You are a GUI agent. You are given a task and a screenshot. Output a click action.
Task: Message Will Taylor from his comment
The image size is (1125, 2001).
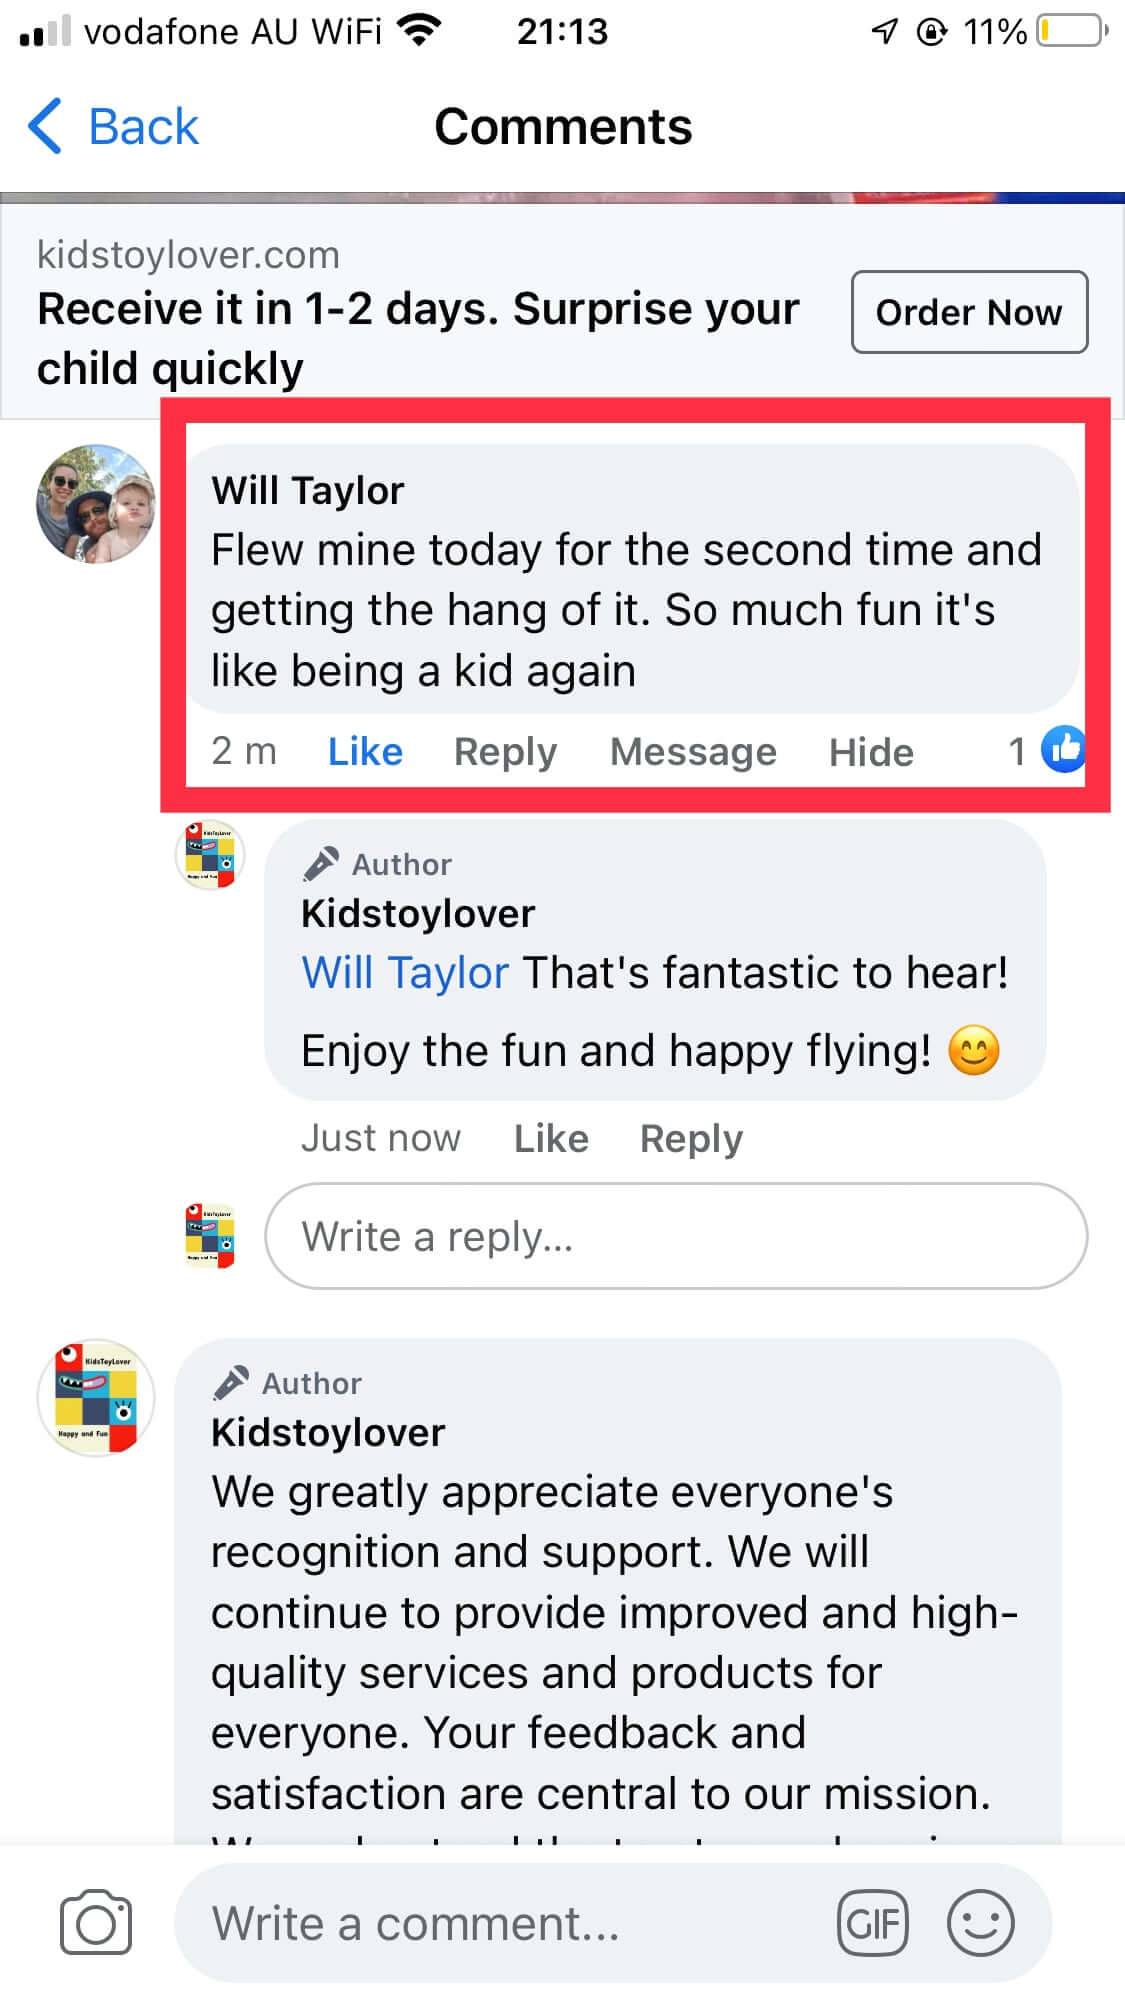[x=693, y=752]
